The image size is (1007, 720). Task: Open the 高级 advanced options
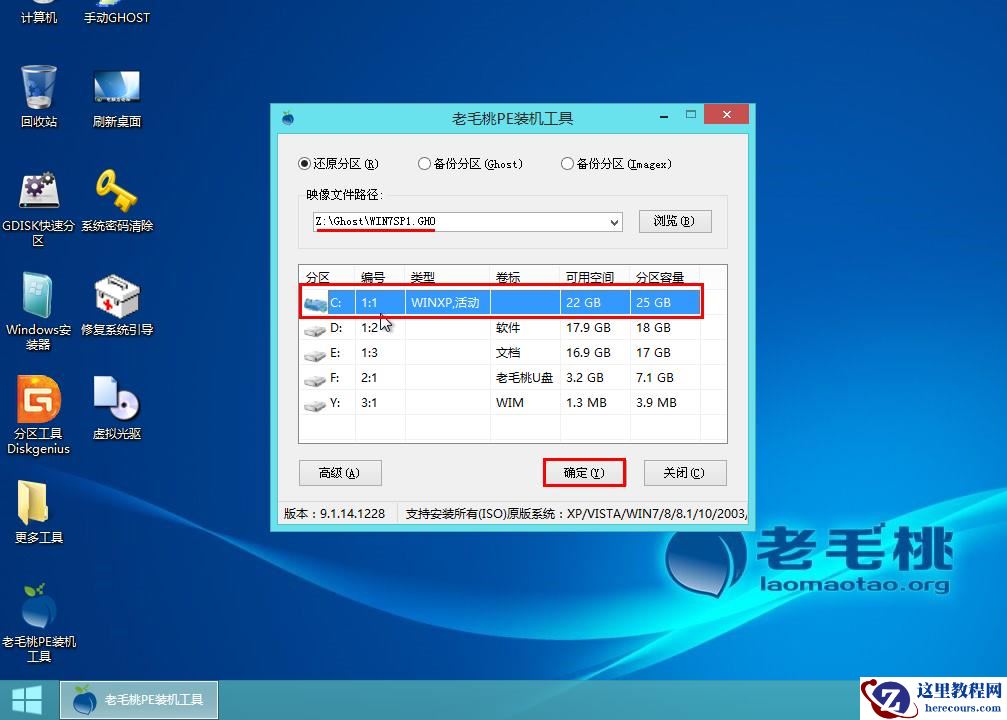(x=340, y=472)
